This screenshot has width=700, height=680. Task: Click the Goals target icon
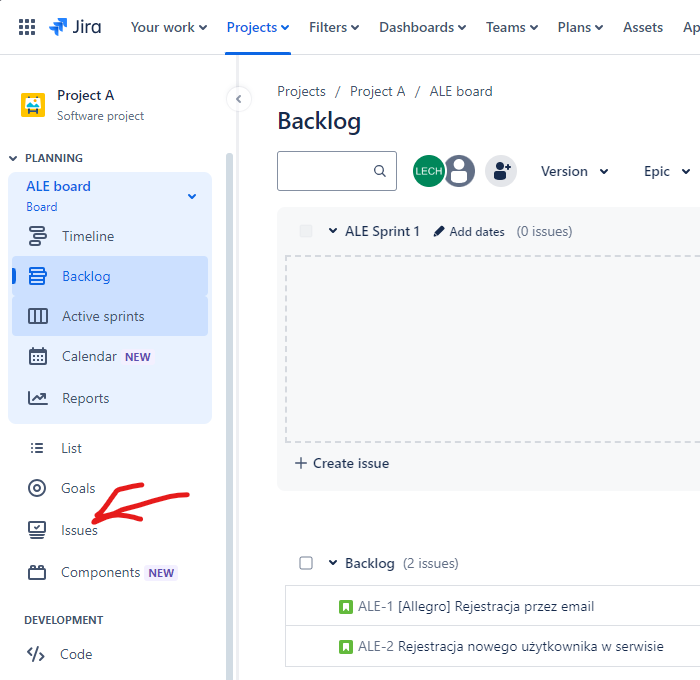pyautogui.click(x=37, y=488)
